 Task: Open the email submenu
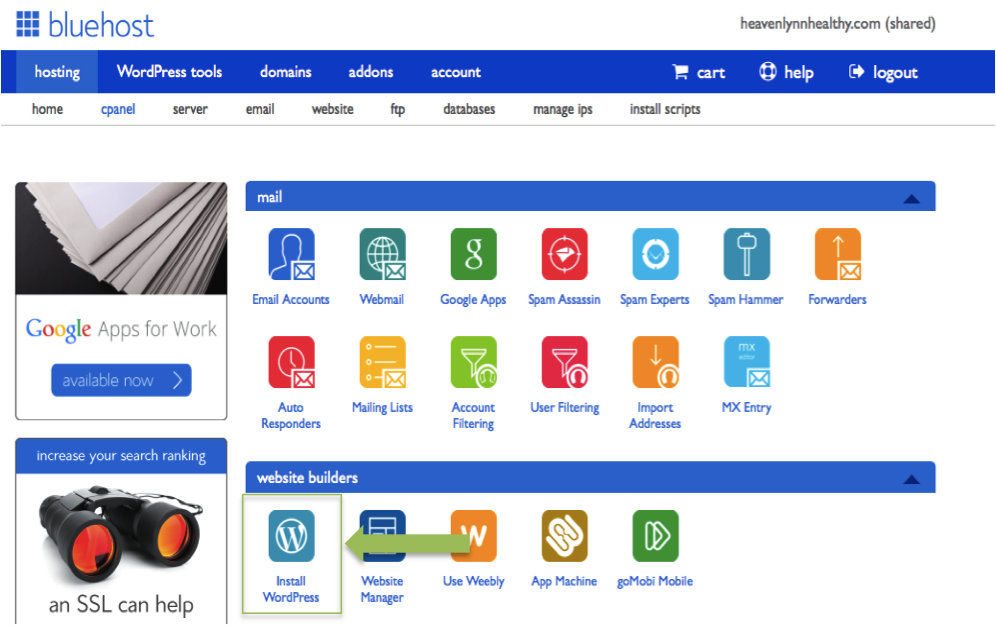click(260, 109)
